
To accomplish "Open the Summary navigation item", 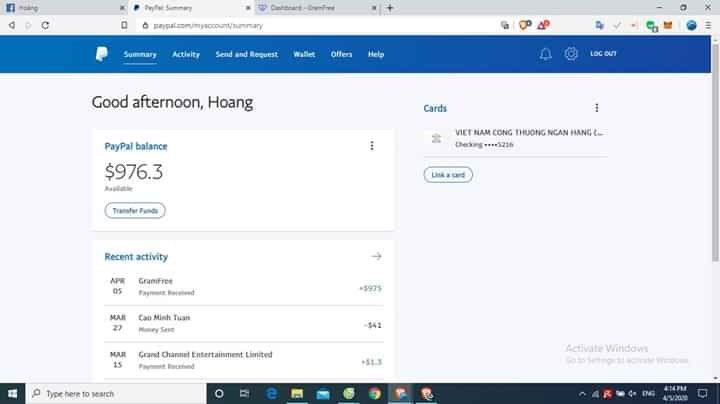I will click(140, 54).
